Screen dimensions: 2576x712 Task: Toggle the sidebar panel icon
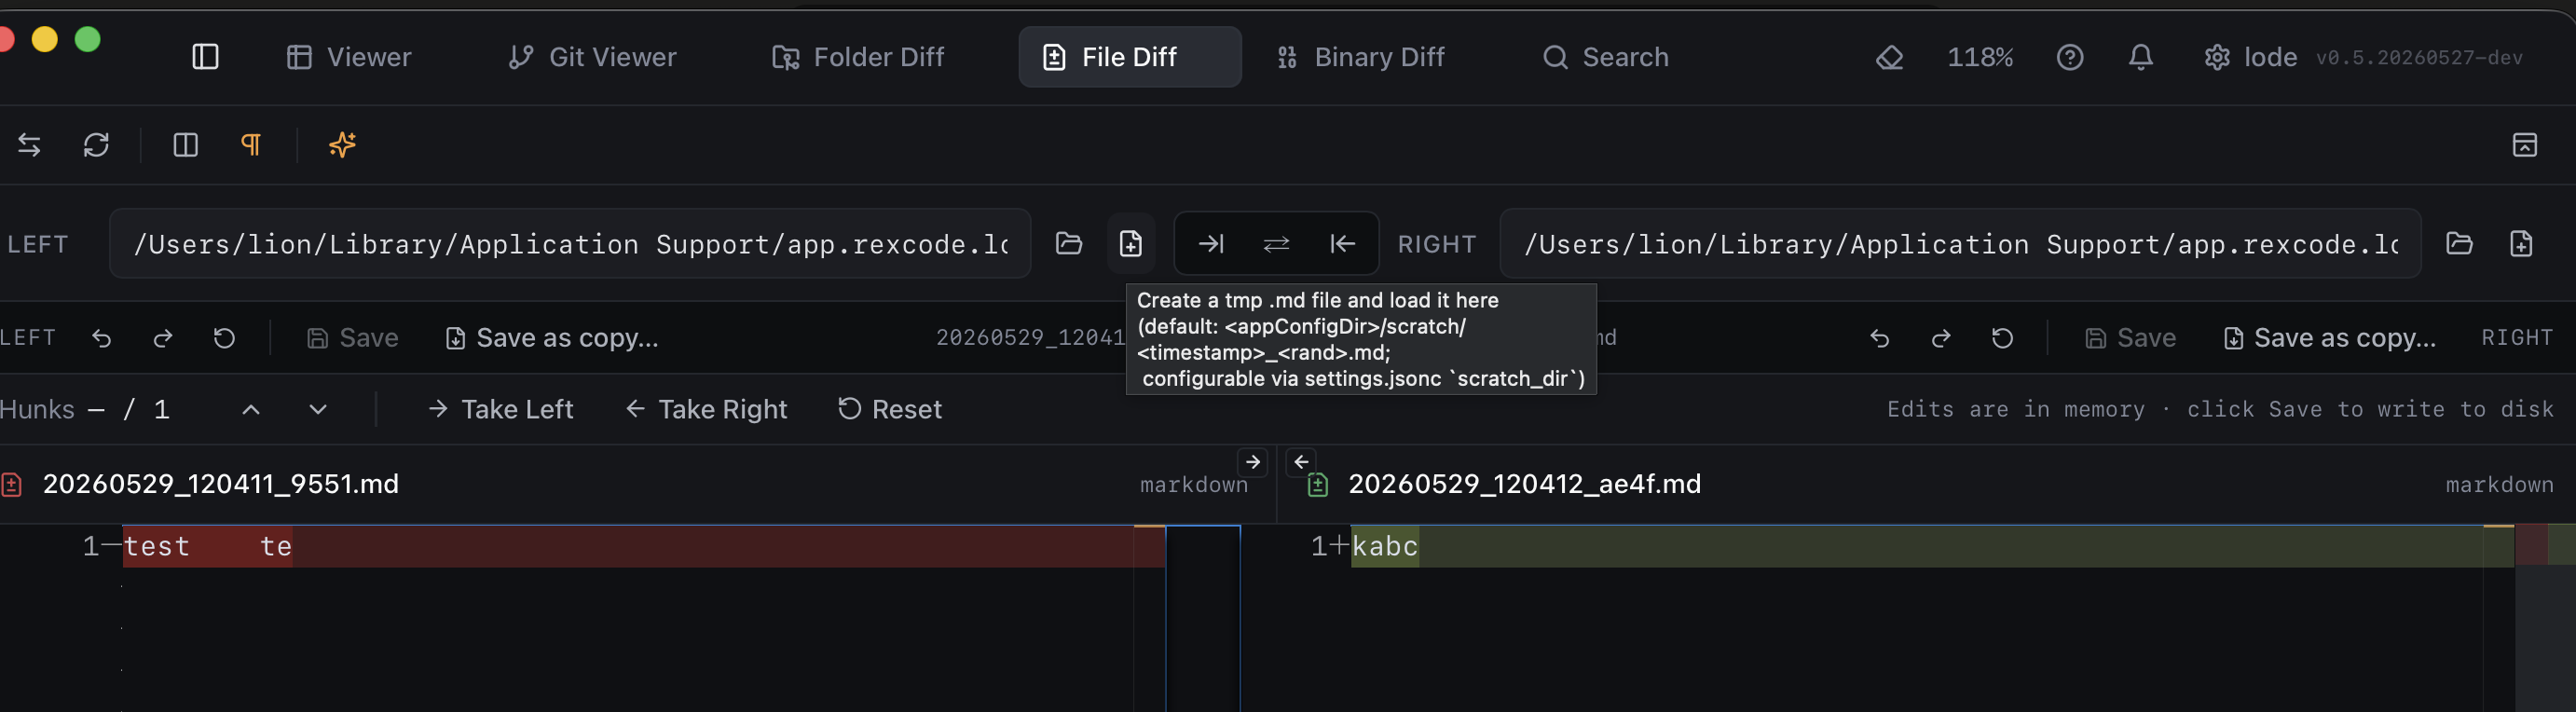pos(205,57)
